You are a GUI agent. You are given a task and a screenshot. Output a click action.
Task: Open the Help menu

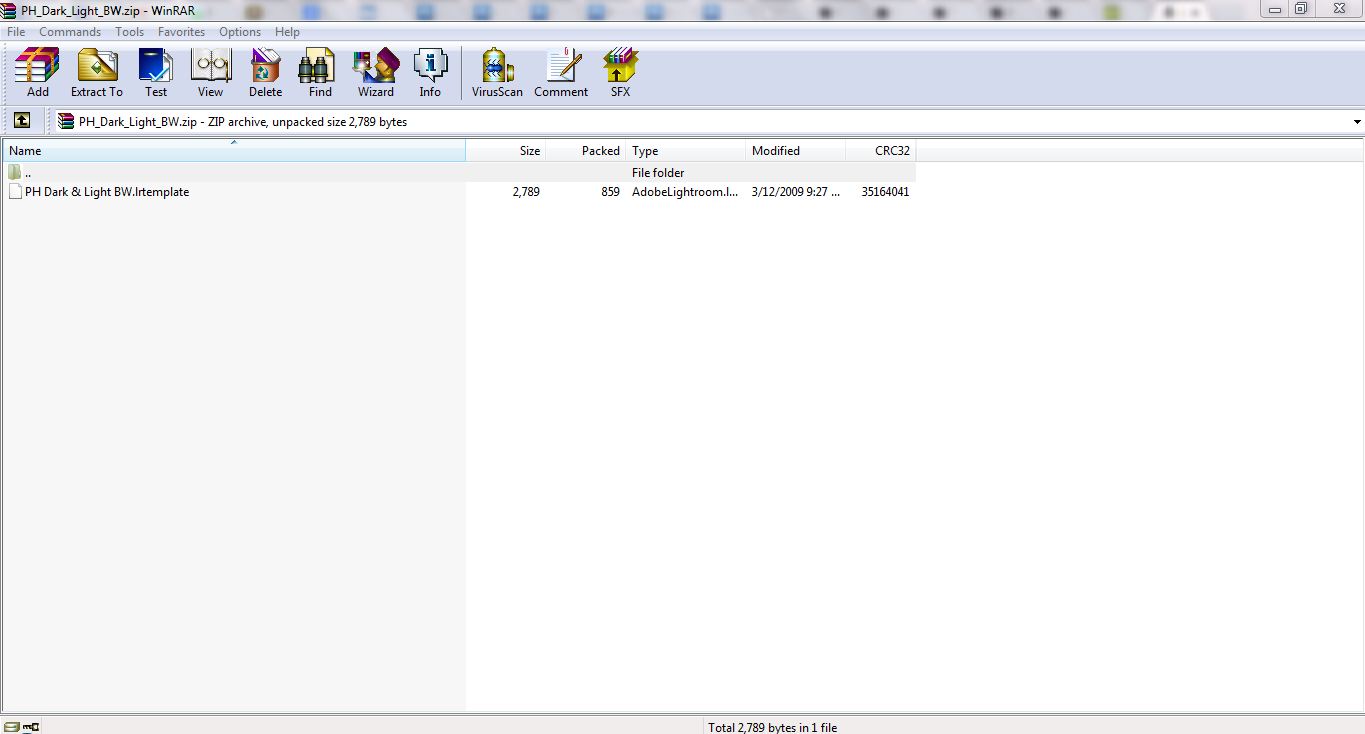pos(287,32)
